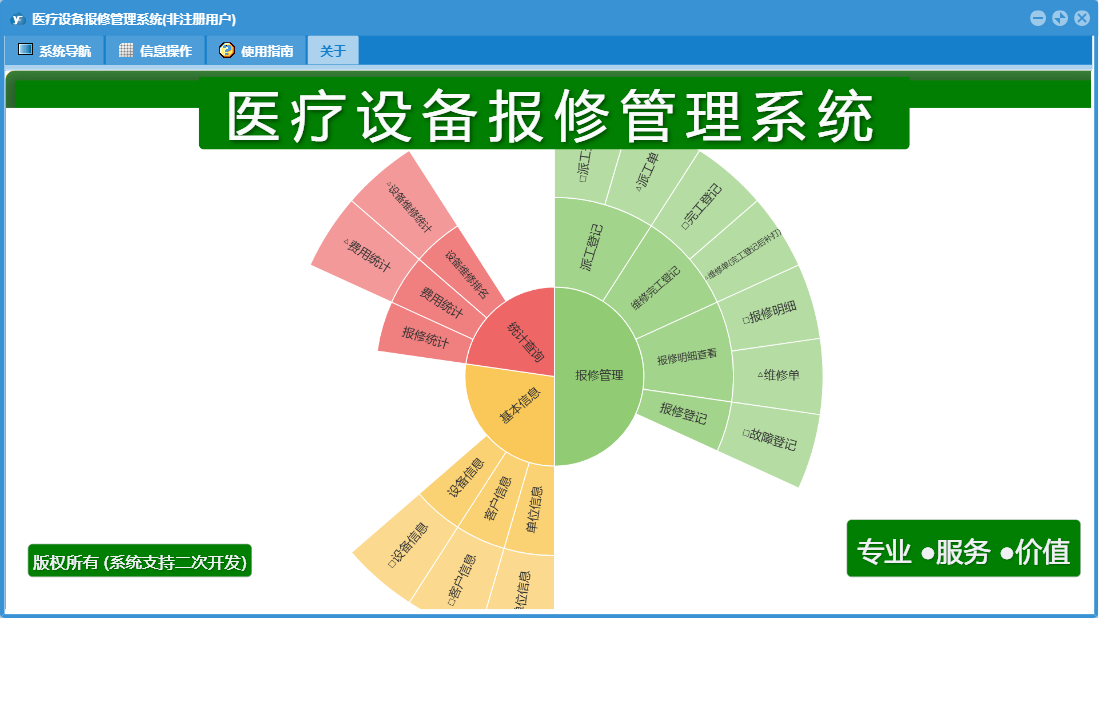Open the □设备信息 segment
Screen dimensions: 1099x723
[408, 544]
